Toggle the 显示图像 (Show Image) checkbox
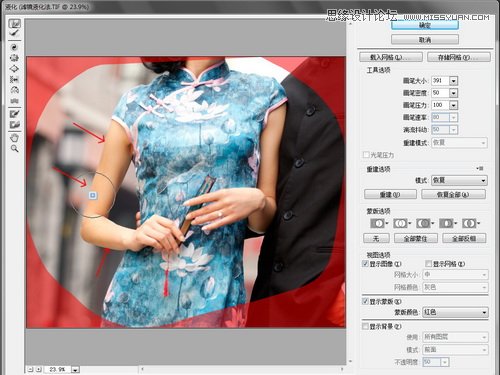 (365, 264)
